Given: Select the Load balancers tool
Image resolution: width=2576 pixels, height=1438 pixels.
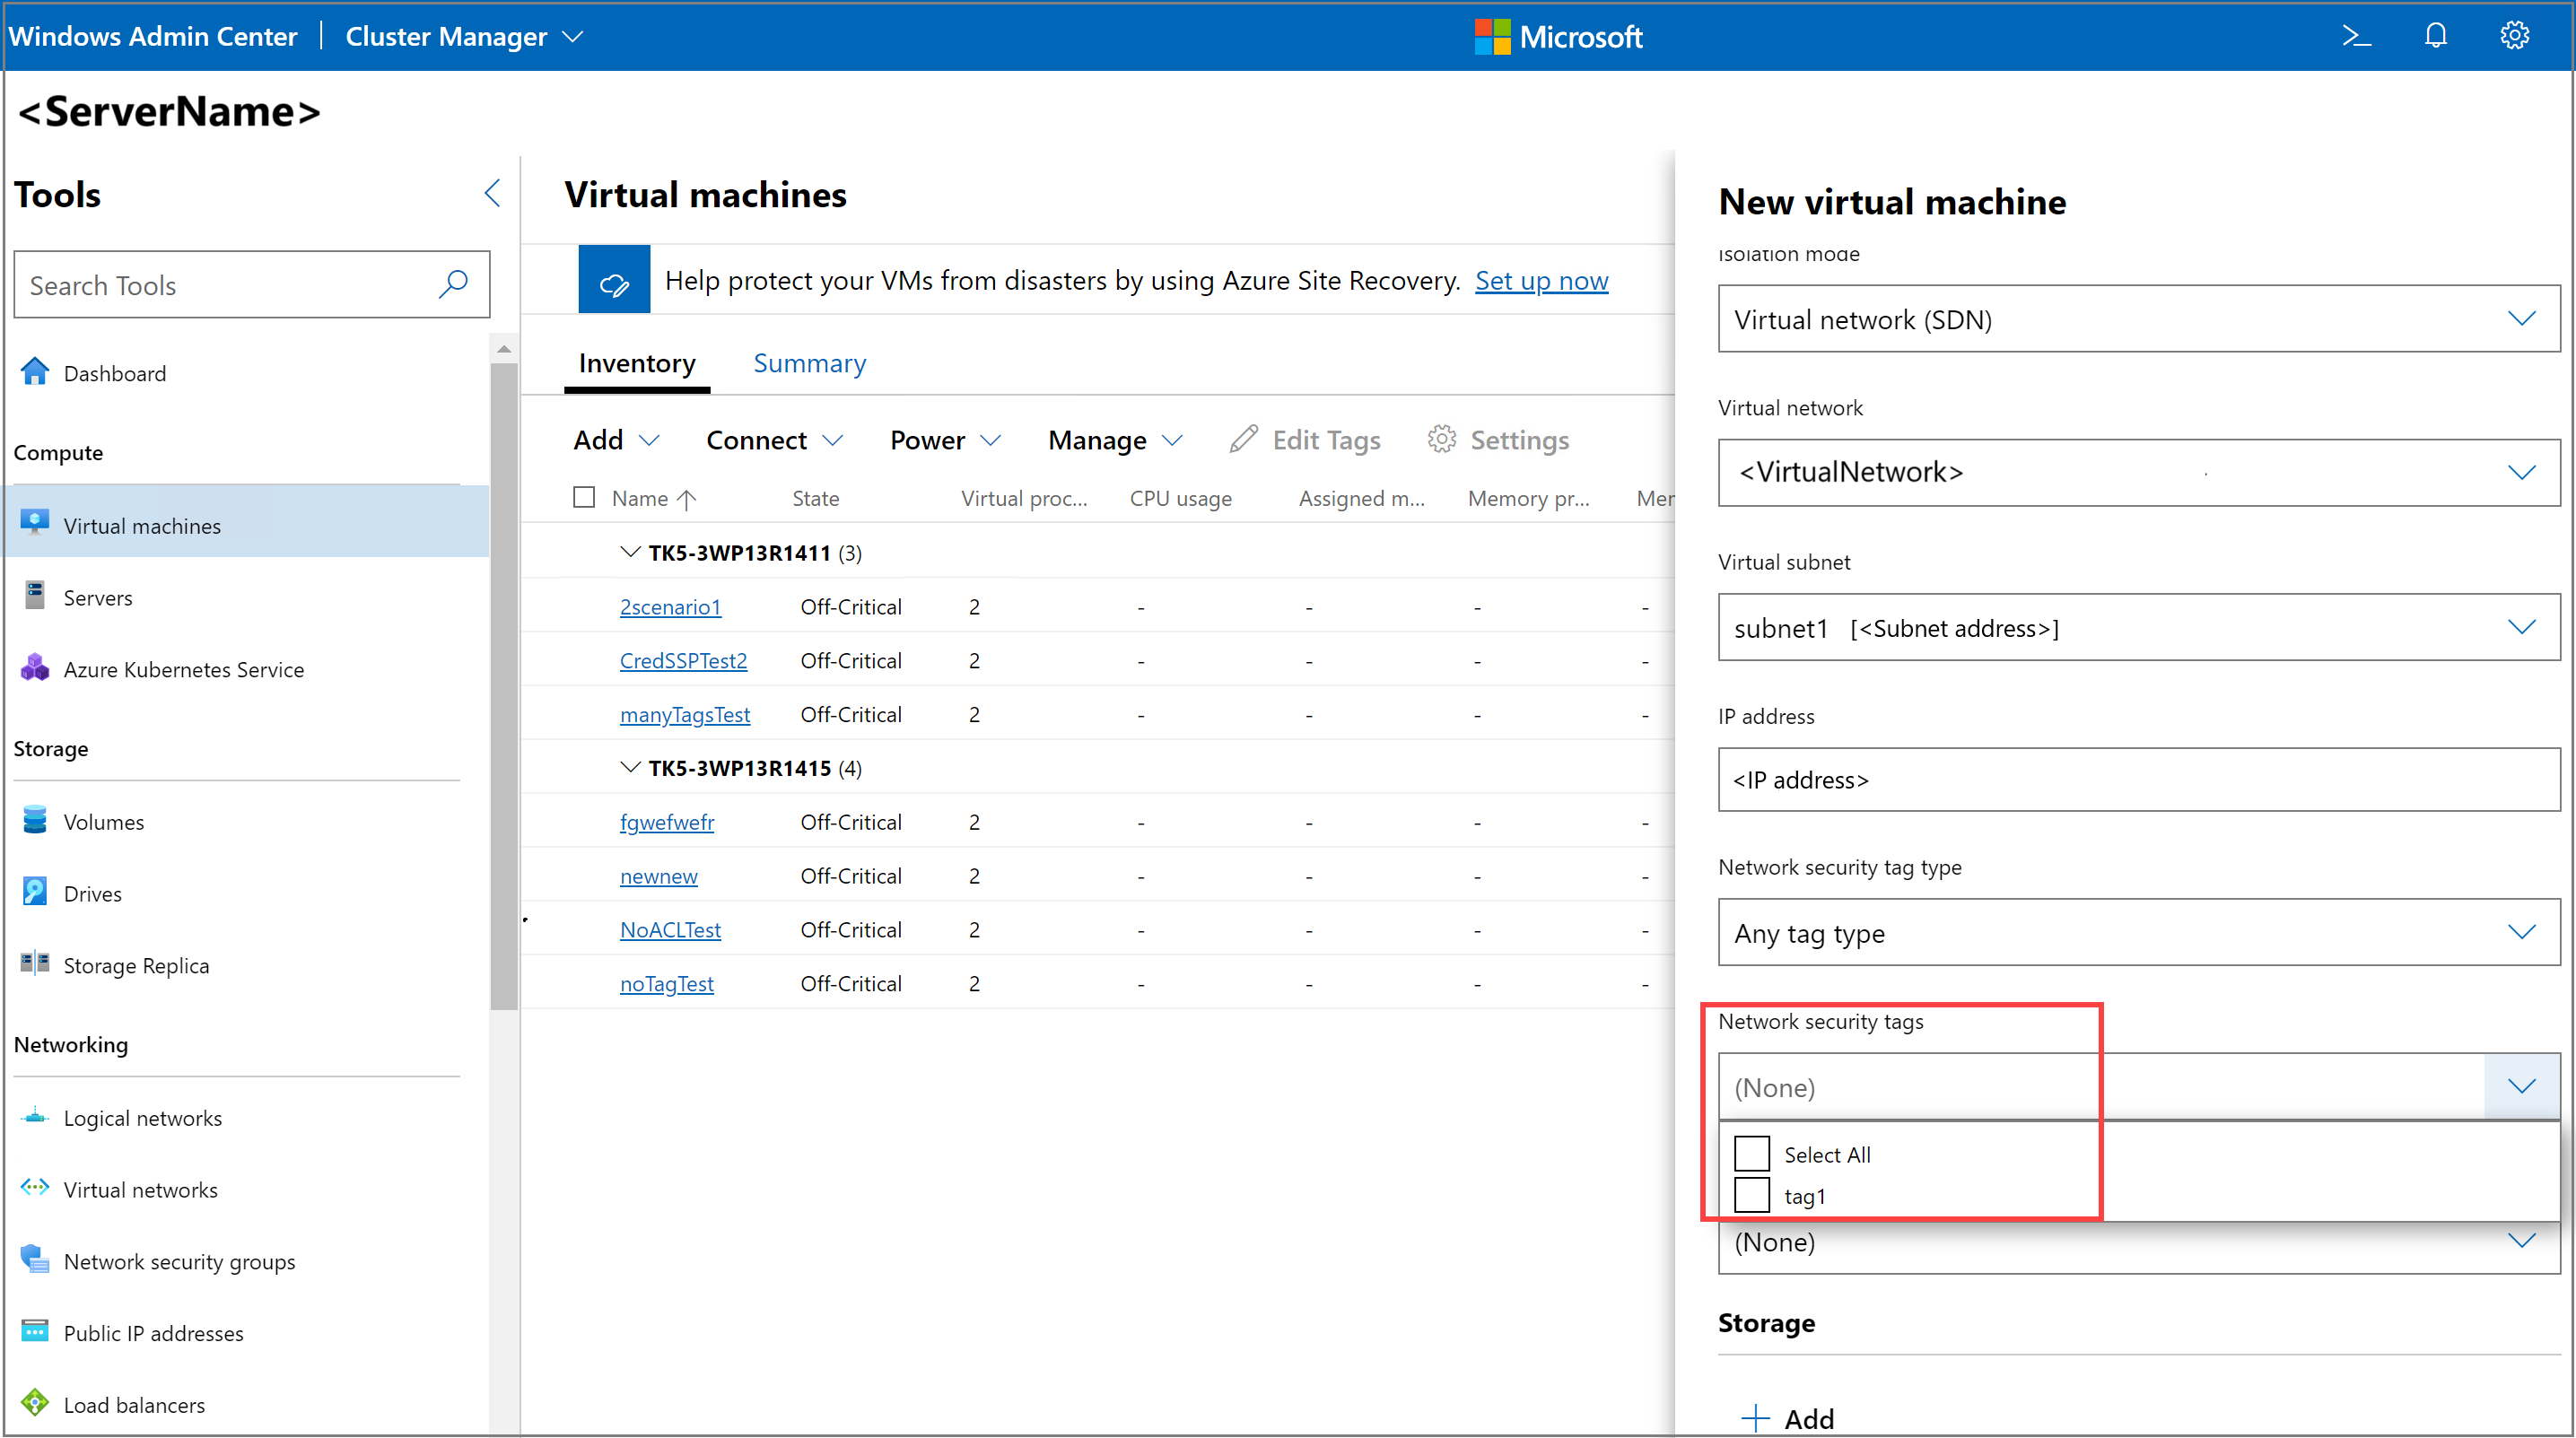Looking at the screenshot, I should [x=133, y=1404].
